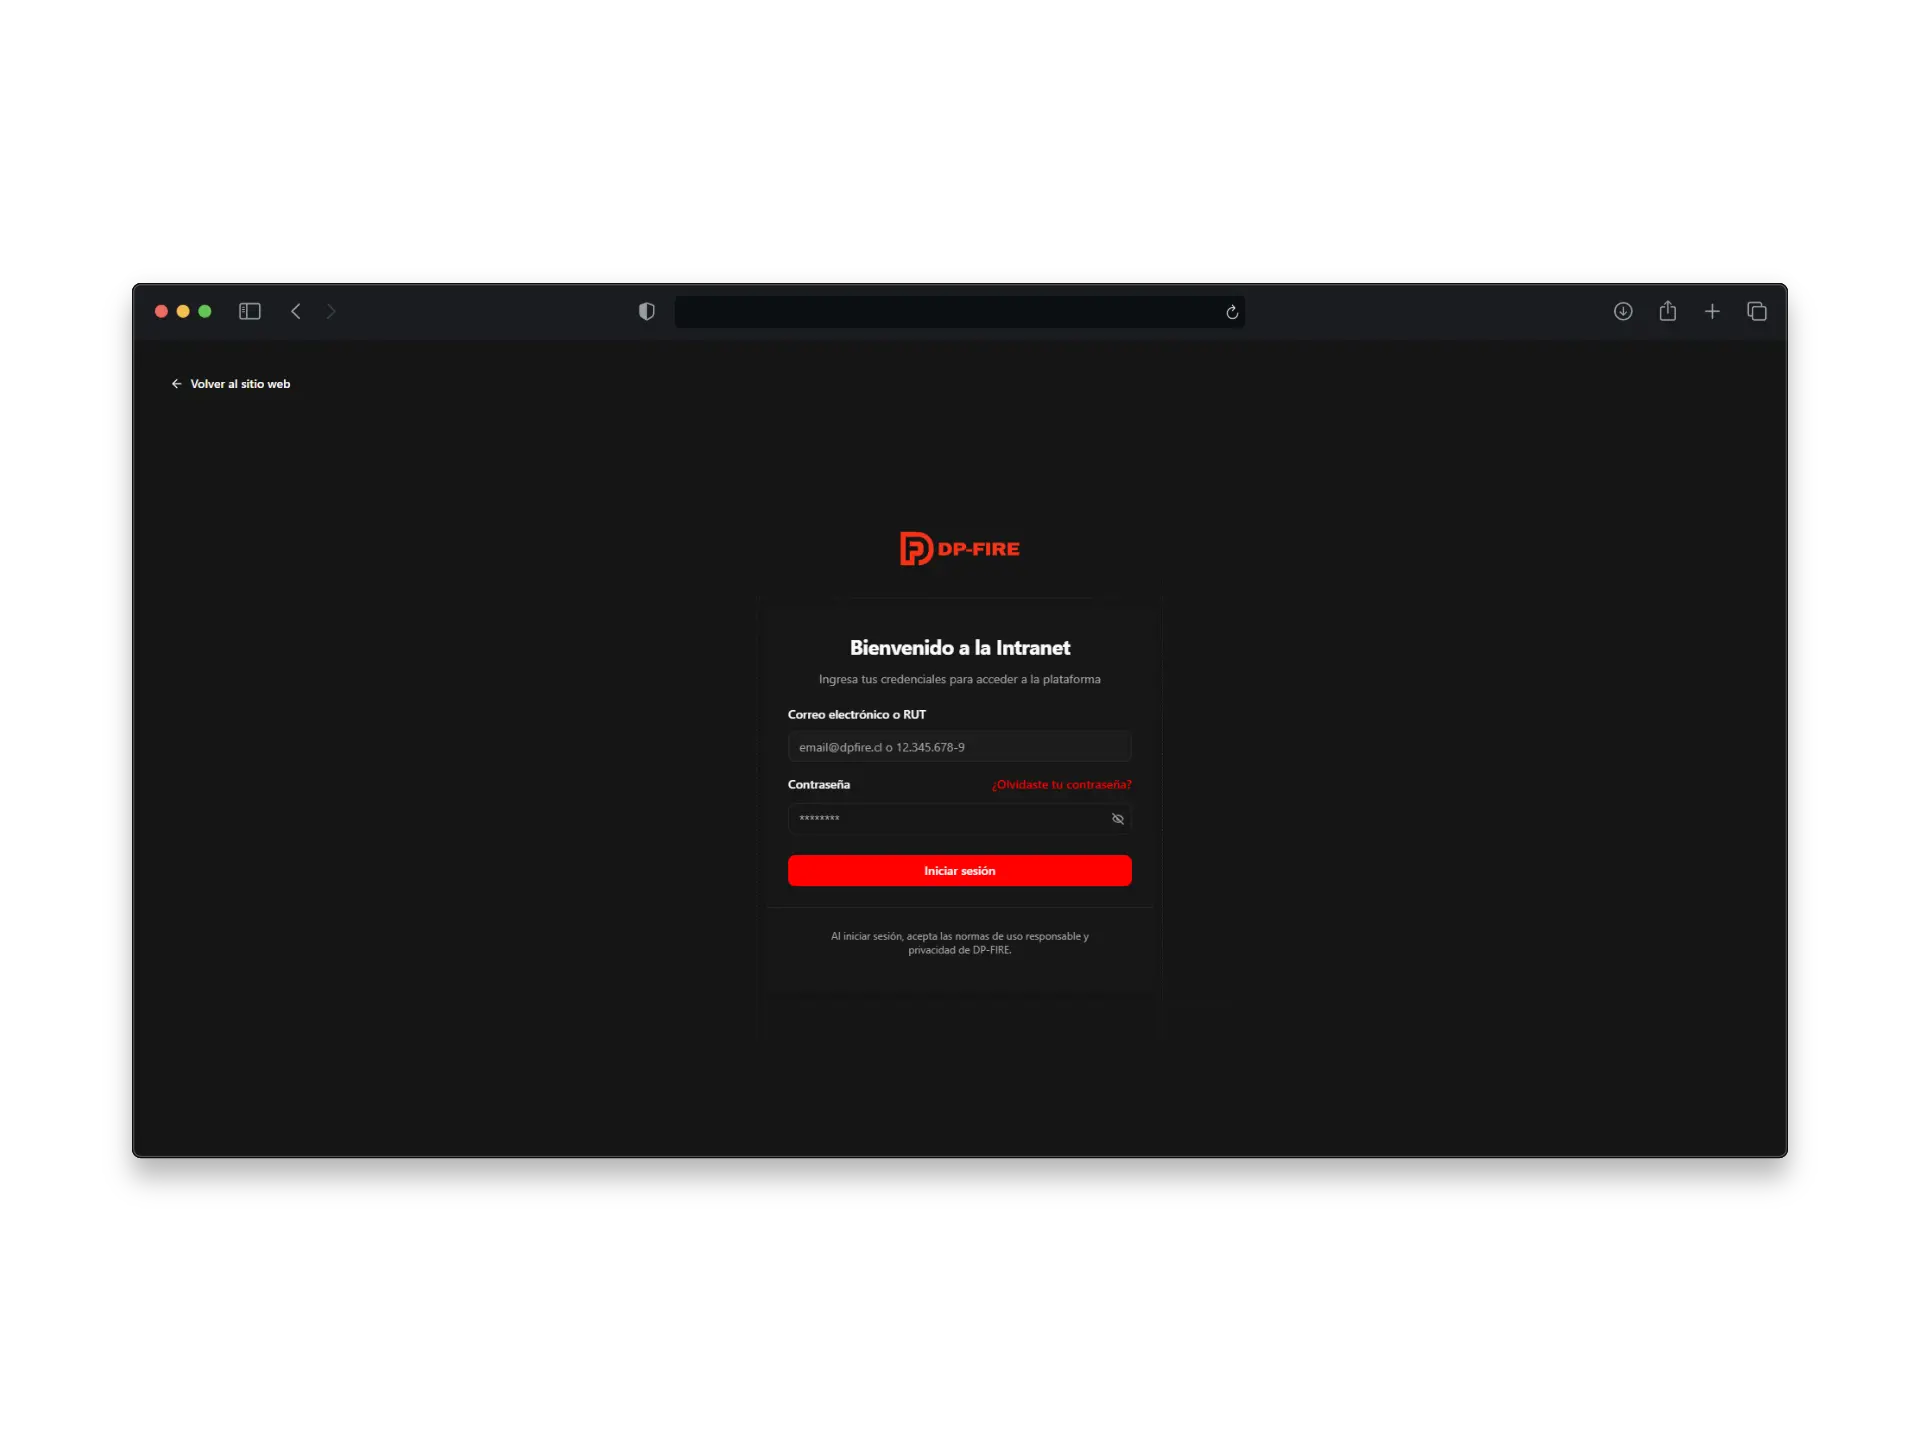The width and height of the screenshot is (1920, 1440).
Task: Reload the page with refresh icon
Action: tap(1232, 312)
